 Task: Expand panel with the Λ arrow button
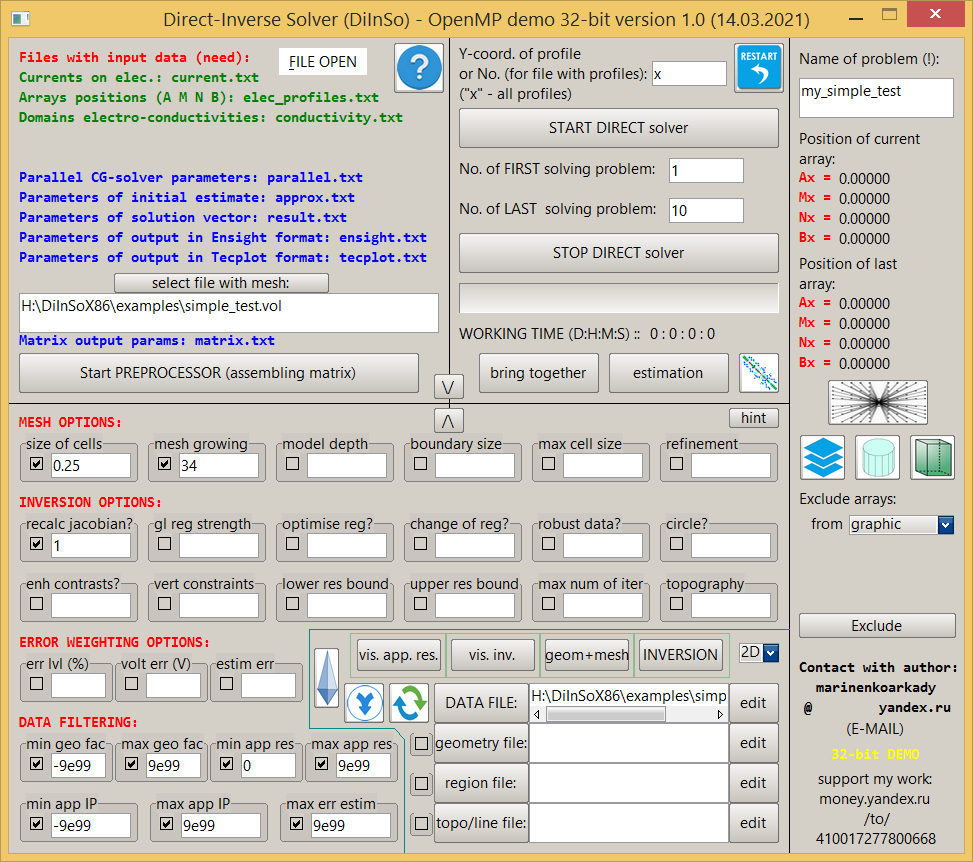[448, 421]
